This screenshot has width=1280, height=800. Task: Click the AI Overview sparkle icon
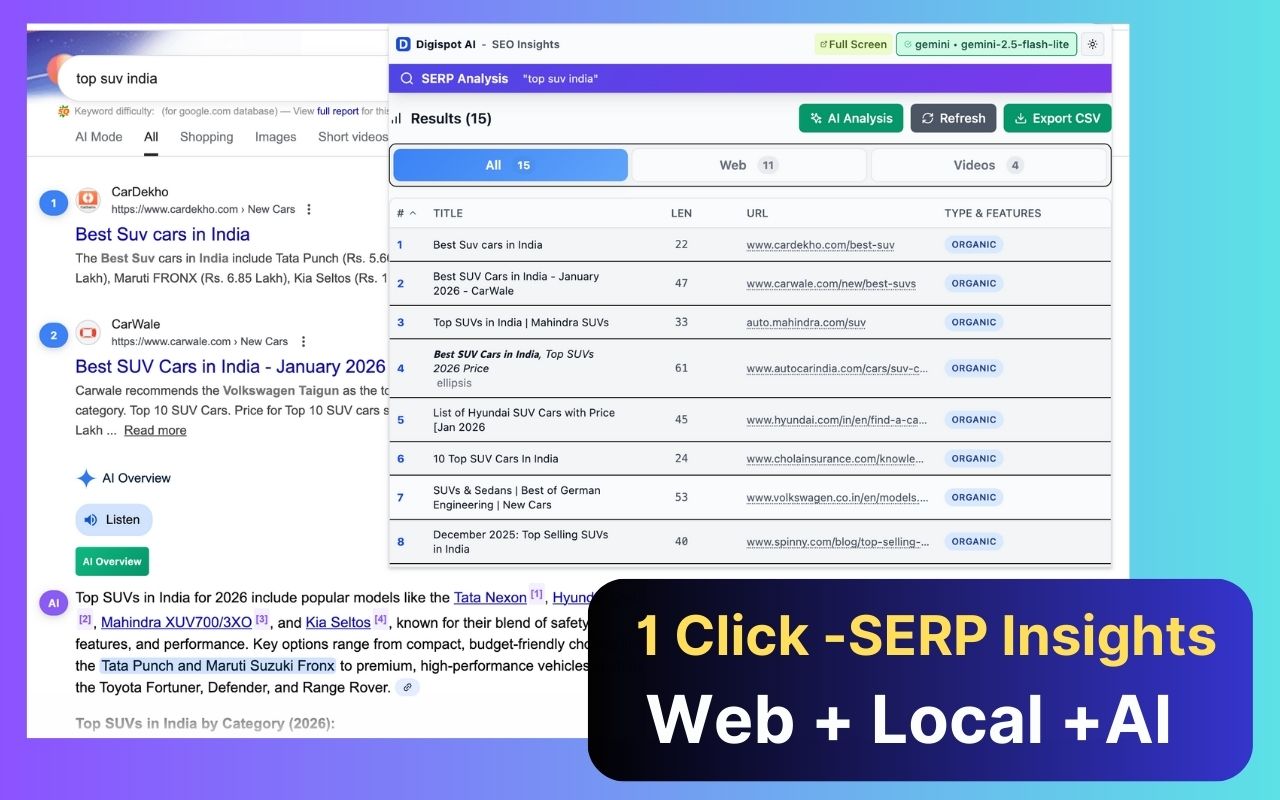tap(85, 478)
